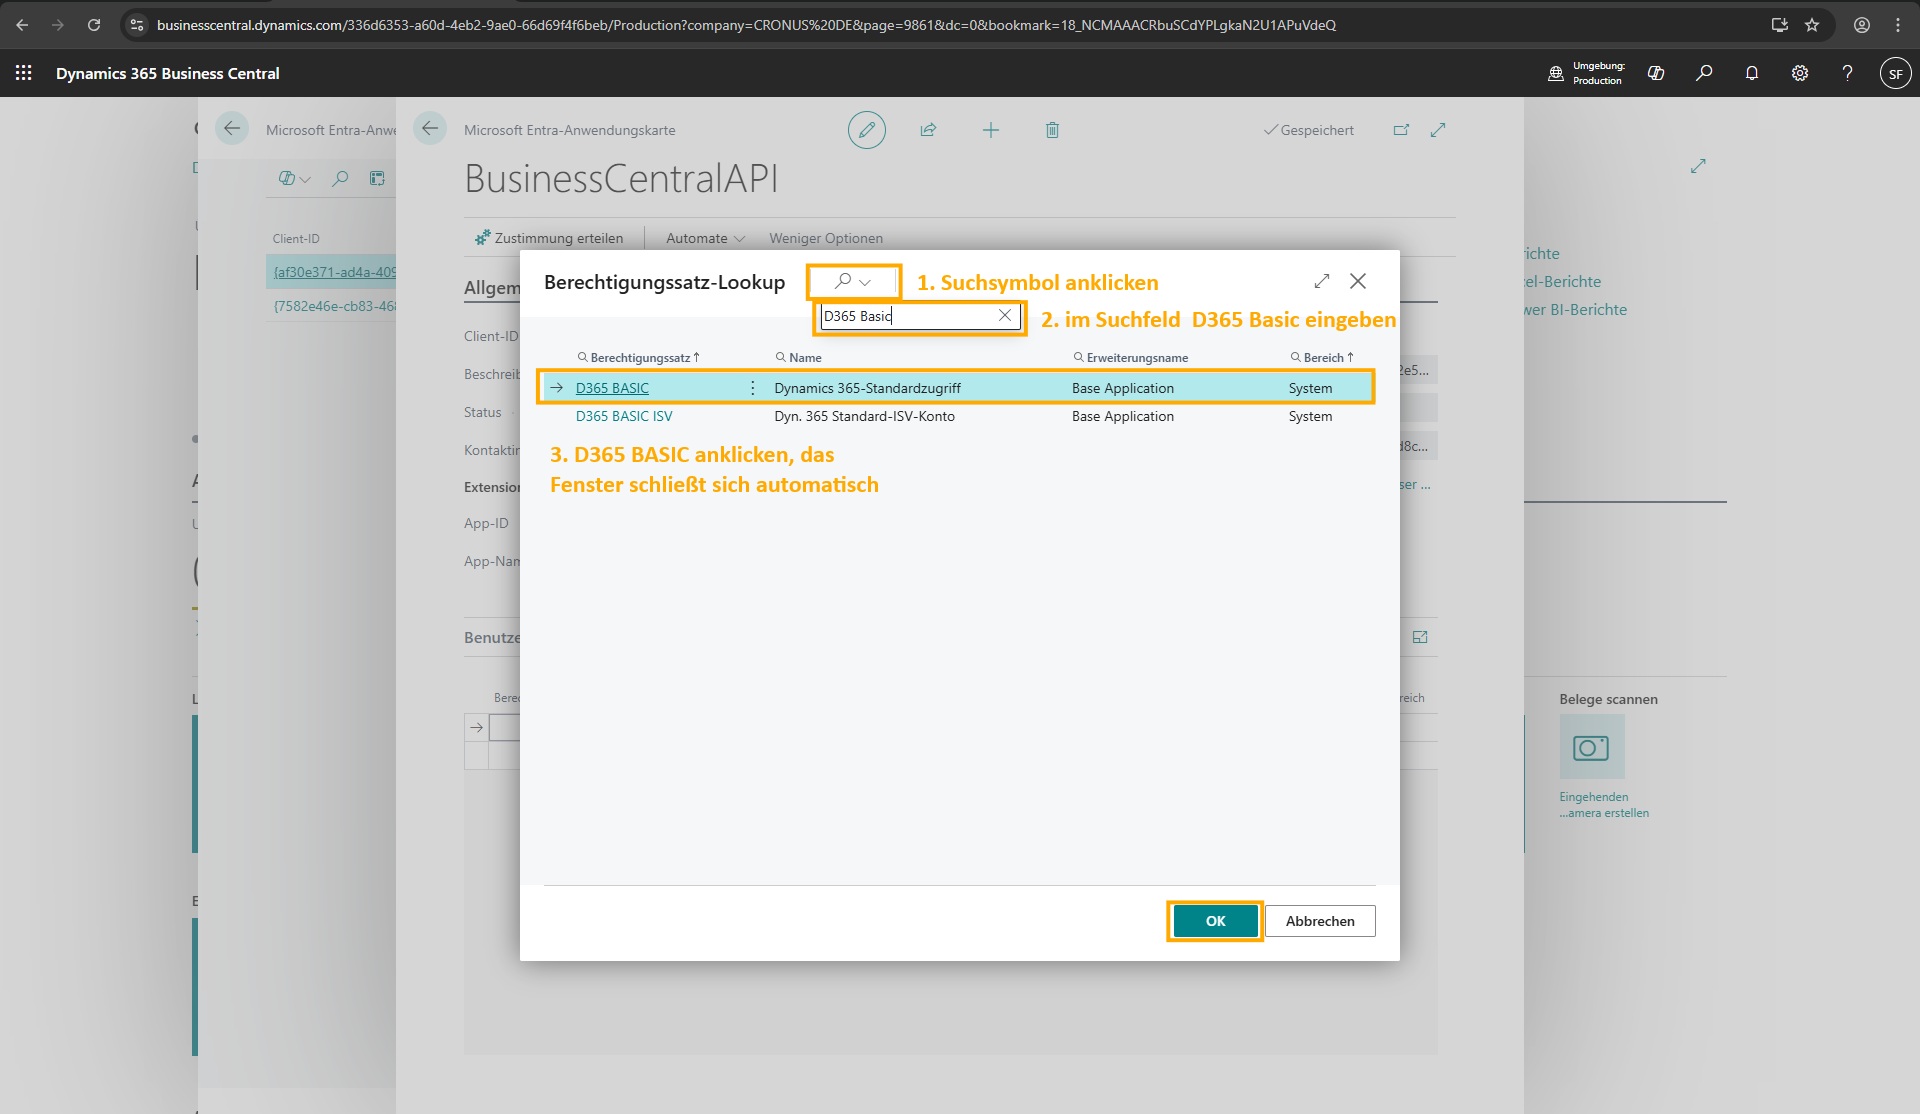The height and width of the screenshot is (1114, 1920).
Task: Click the Dynamics 365-Standardzugriff cell
Action: point(867,388)
